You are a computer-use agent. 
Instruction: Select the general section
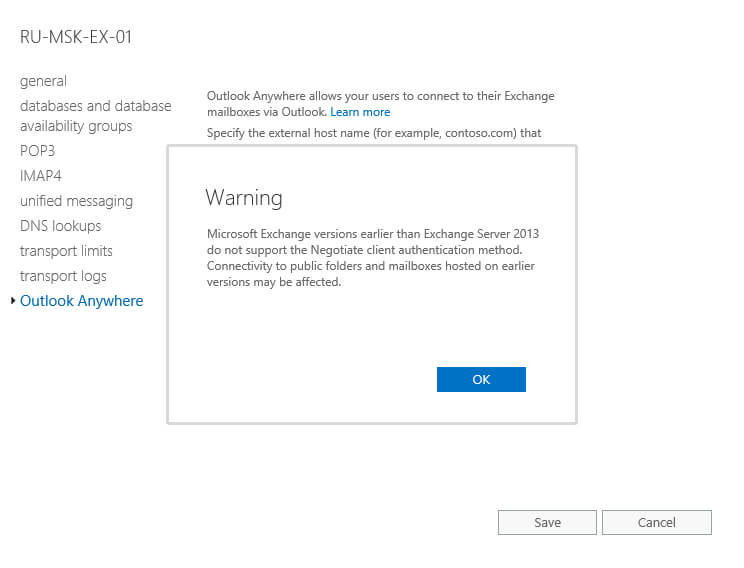[43, 81]
